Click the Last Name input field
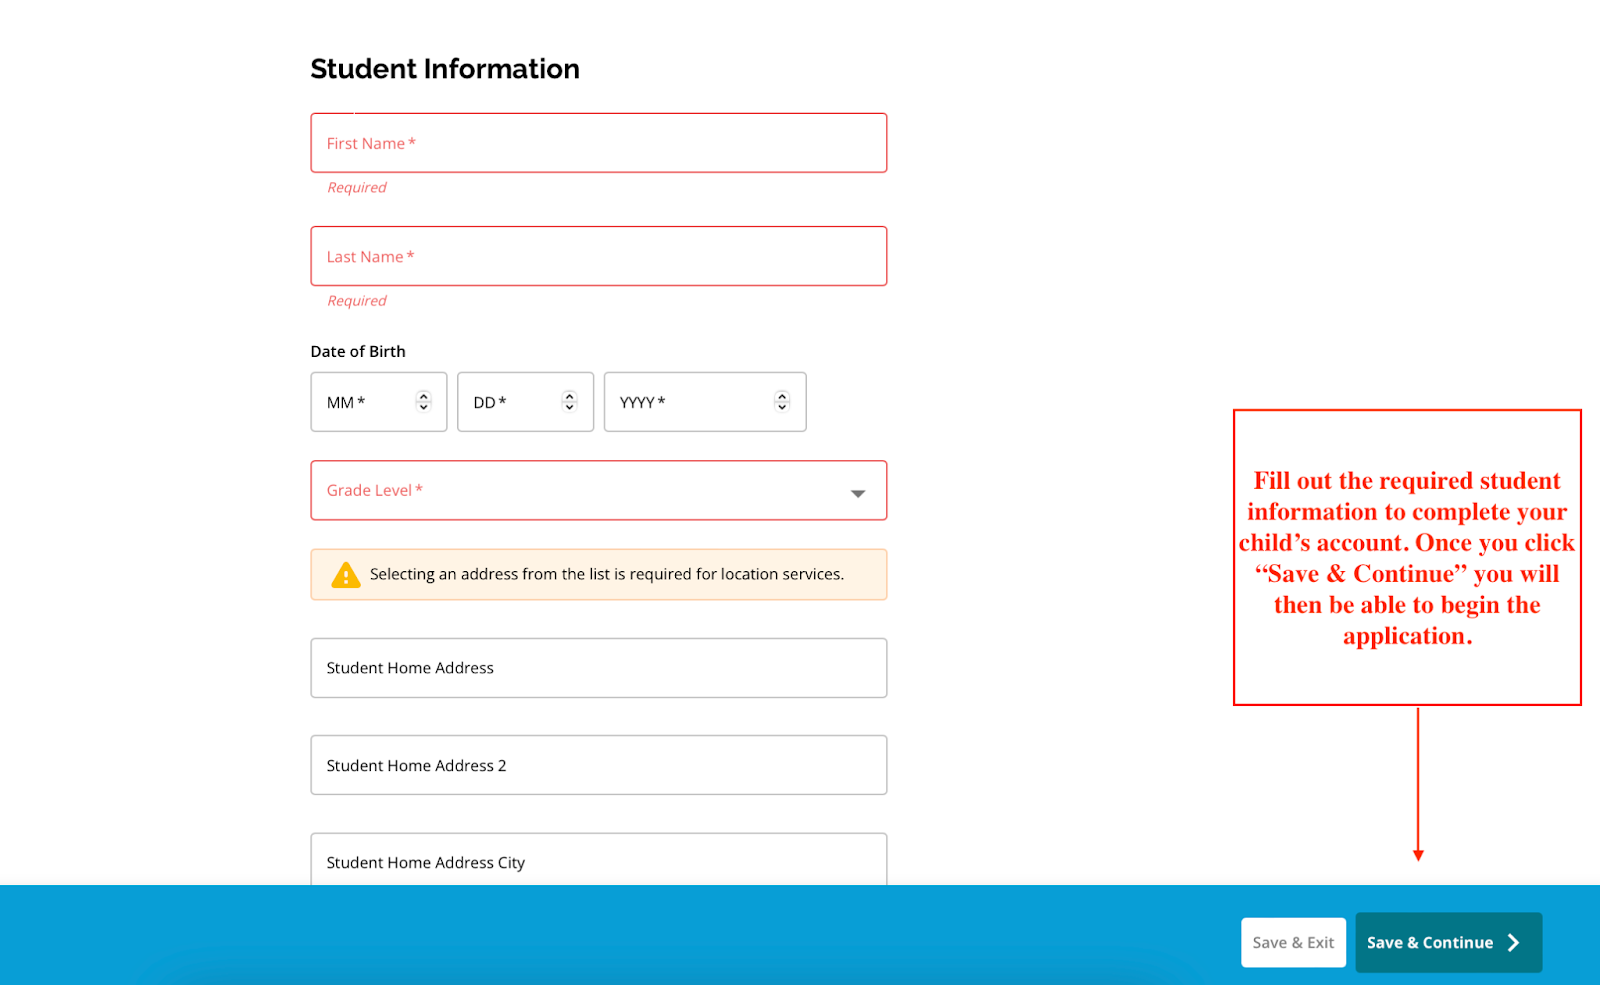Screen dimensions: 1600x985 (598, 256)
